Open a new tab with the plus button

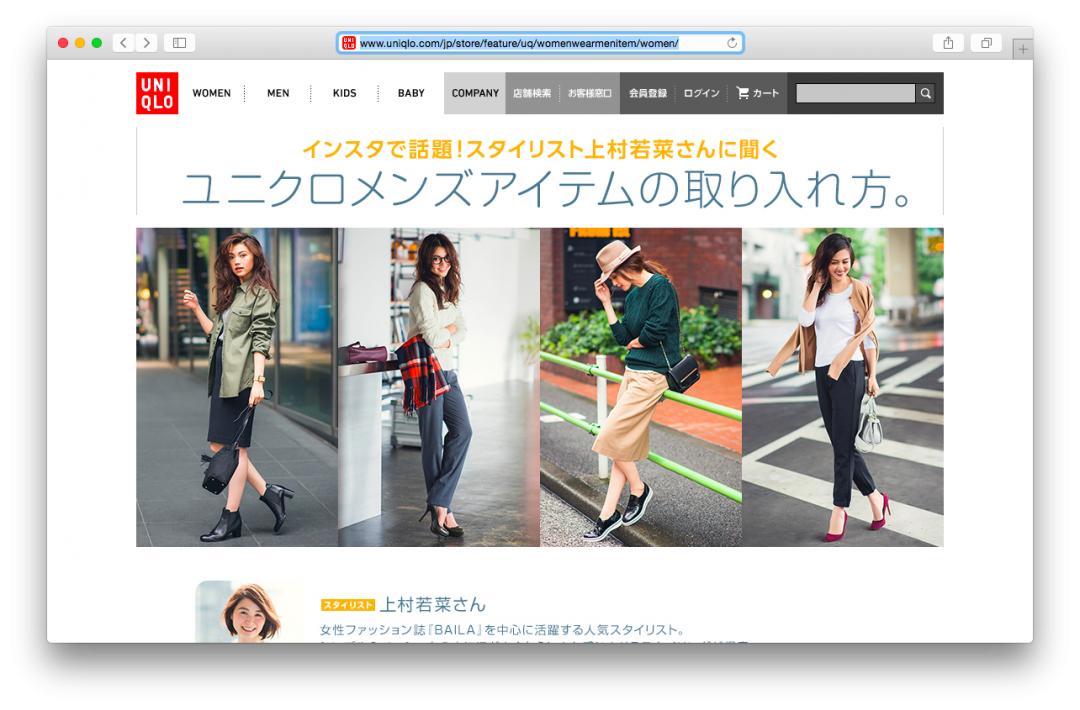pos(1022,48)
